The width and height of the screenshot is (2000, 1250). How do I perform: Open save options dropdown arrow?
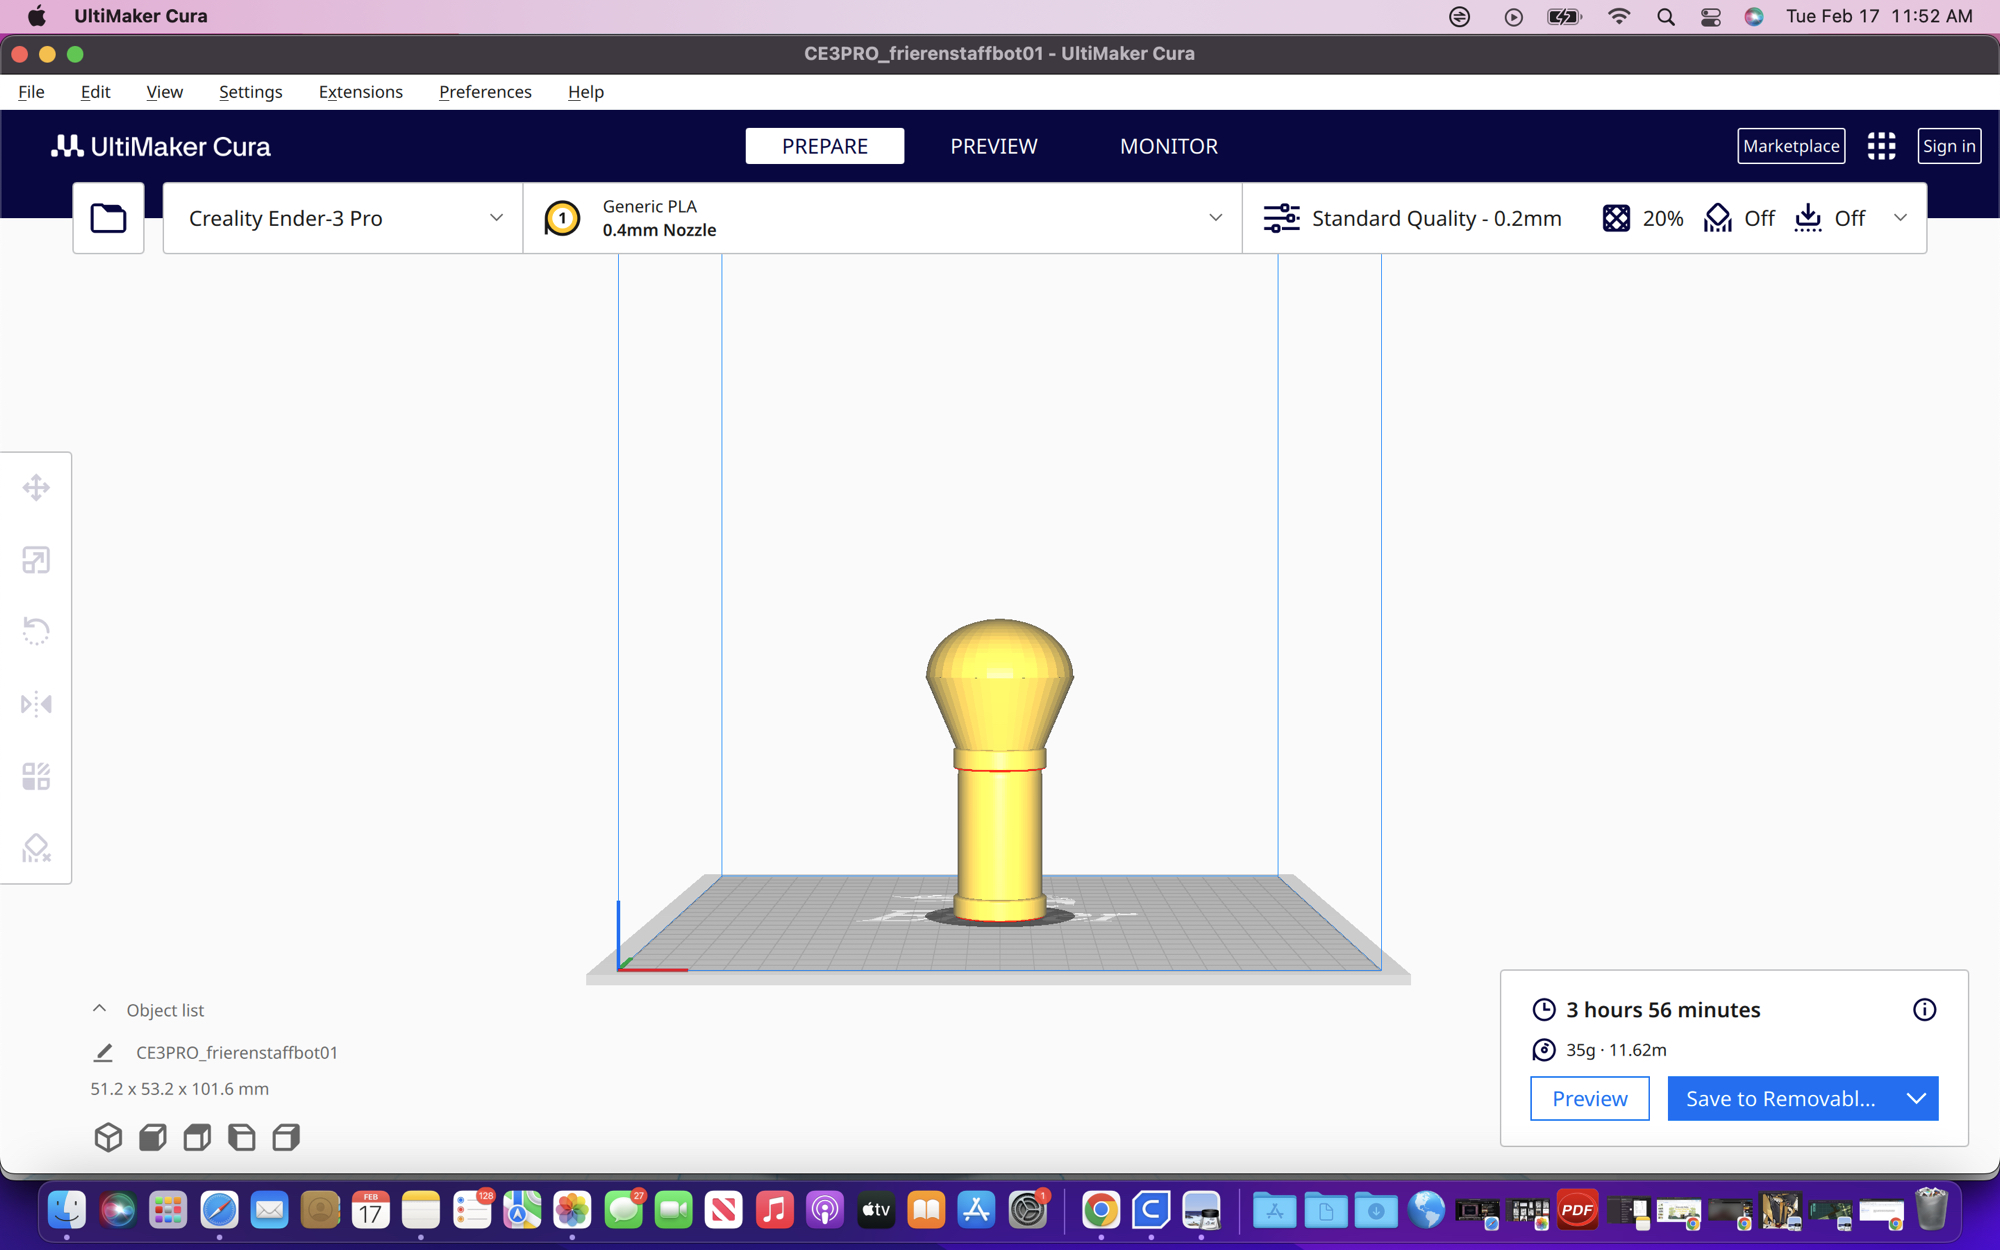point(1916,1099)
